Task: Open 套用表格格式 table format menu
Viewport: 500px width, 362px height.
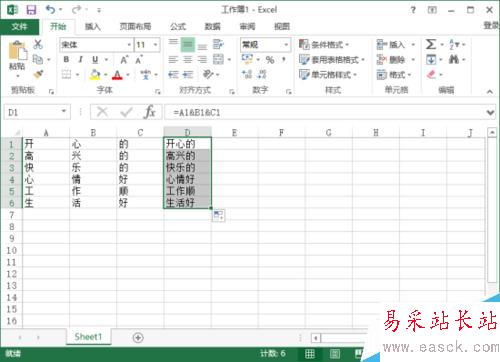Action: (x=332, y=60)
